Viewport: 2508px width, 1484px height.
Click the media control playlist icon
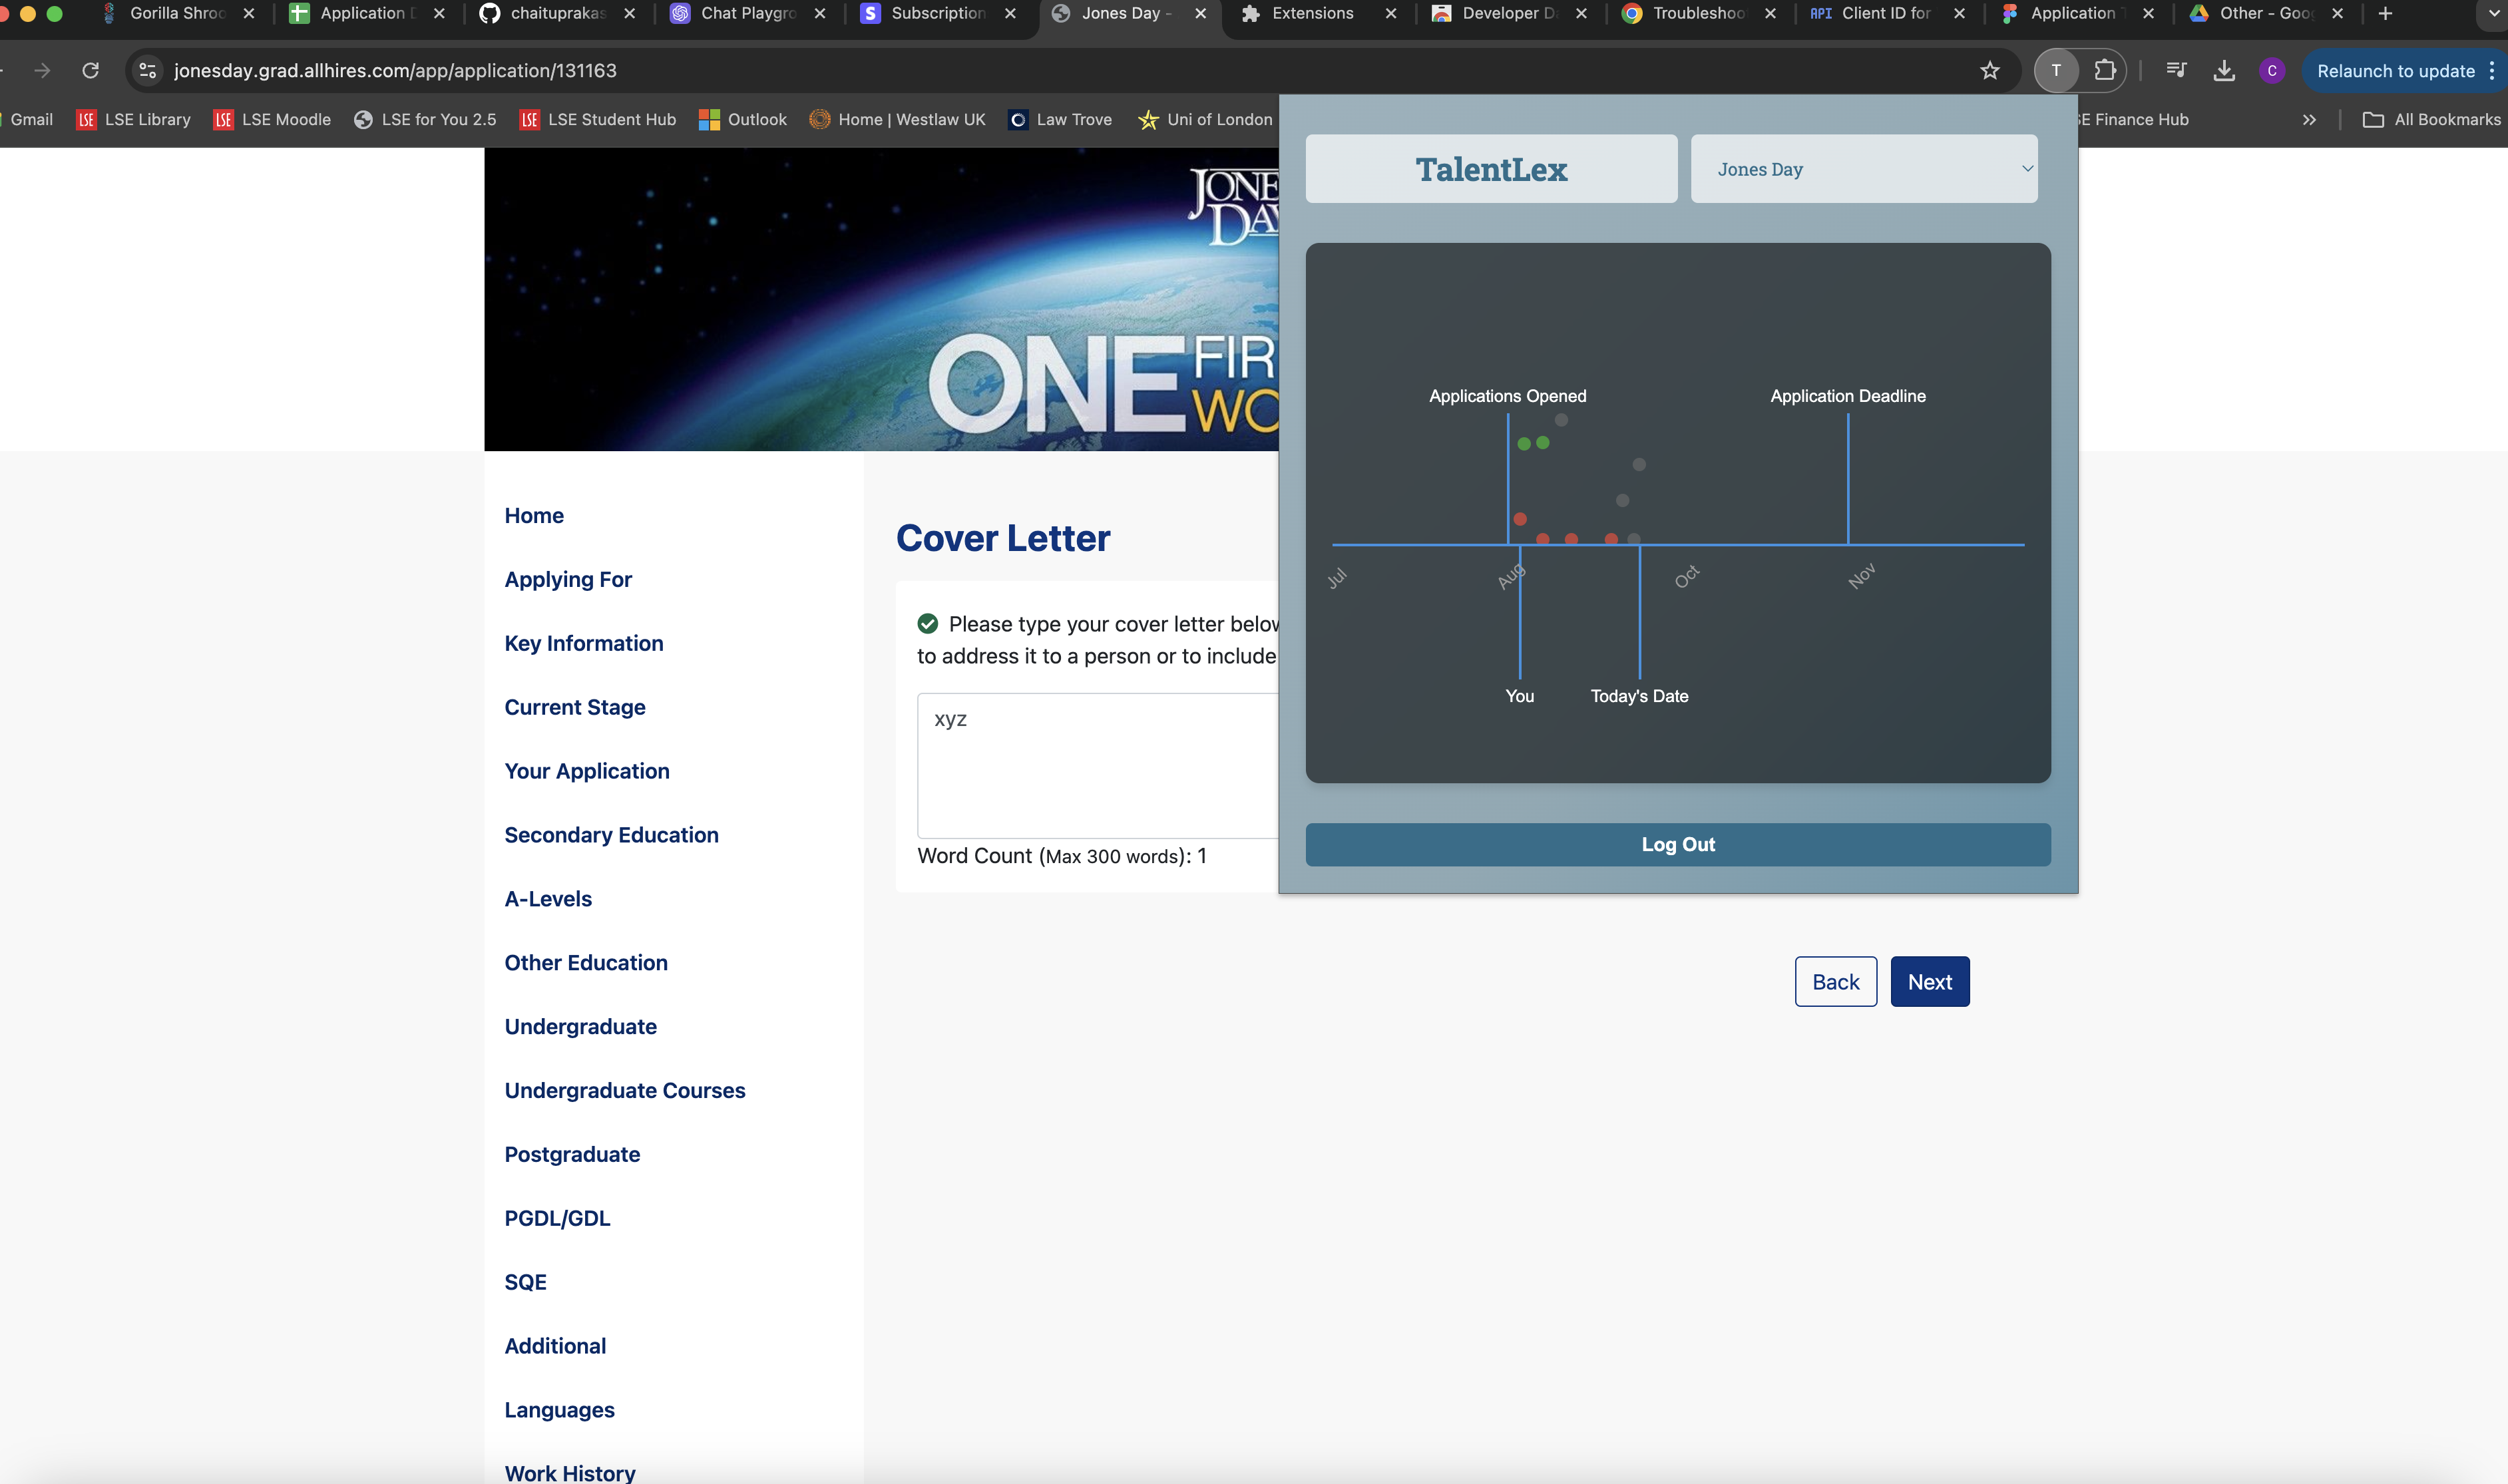tap(2176, 70)
